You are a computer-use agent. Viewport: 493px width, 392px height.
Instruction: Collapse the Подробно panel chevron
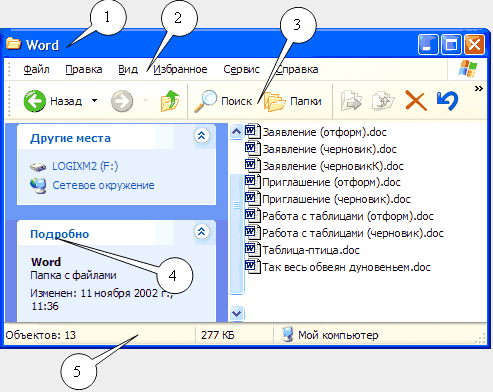pos(202,231)
